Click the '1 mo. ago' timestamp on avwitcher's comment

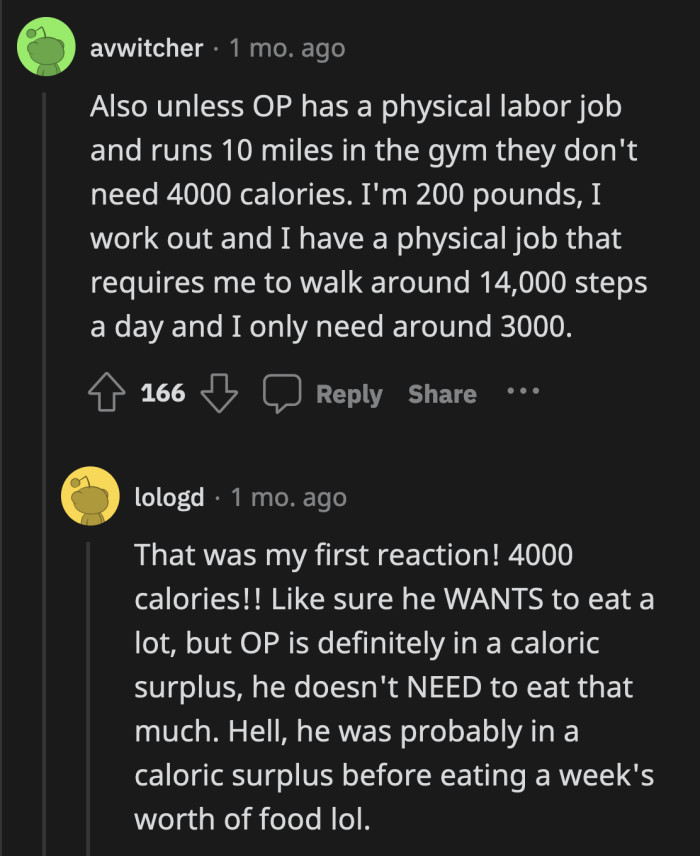pos(286,47)
